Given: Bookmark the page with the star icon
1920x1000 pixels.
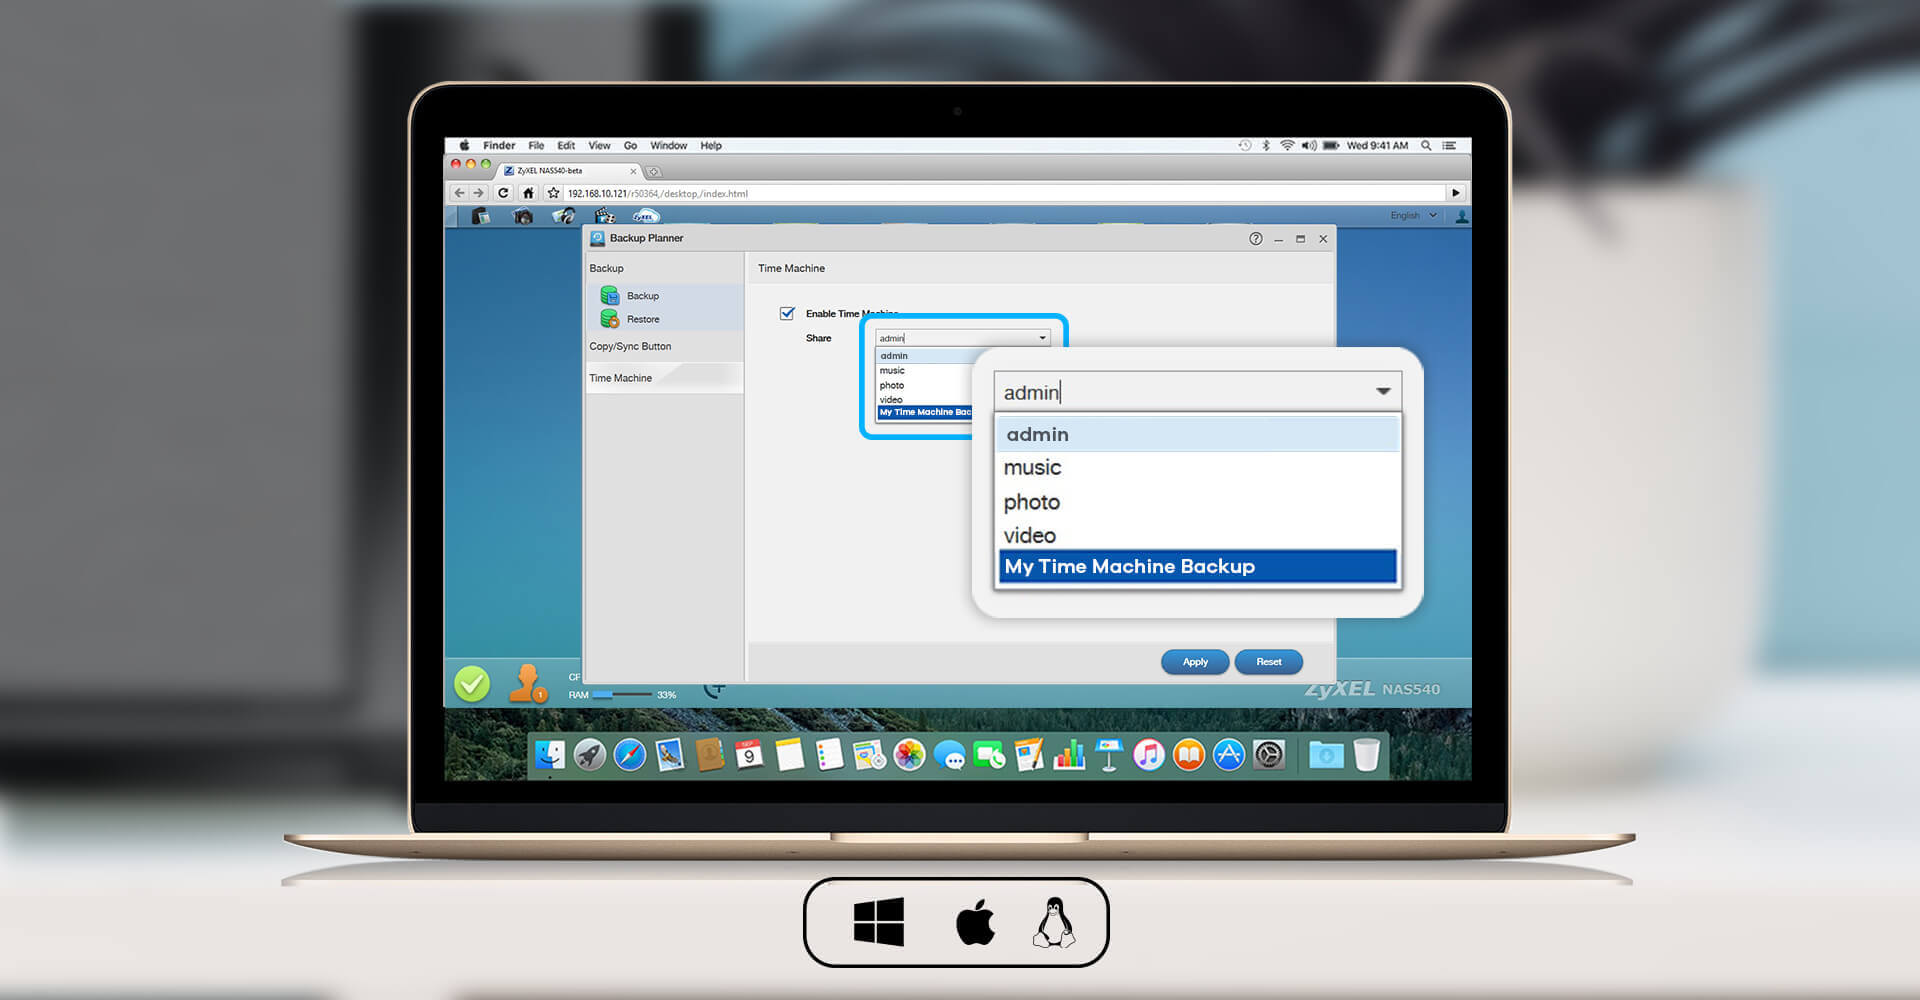Looking at the screenshot, I should coord(553,193).
